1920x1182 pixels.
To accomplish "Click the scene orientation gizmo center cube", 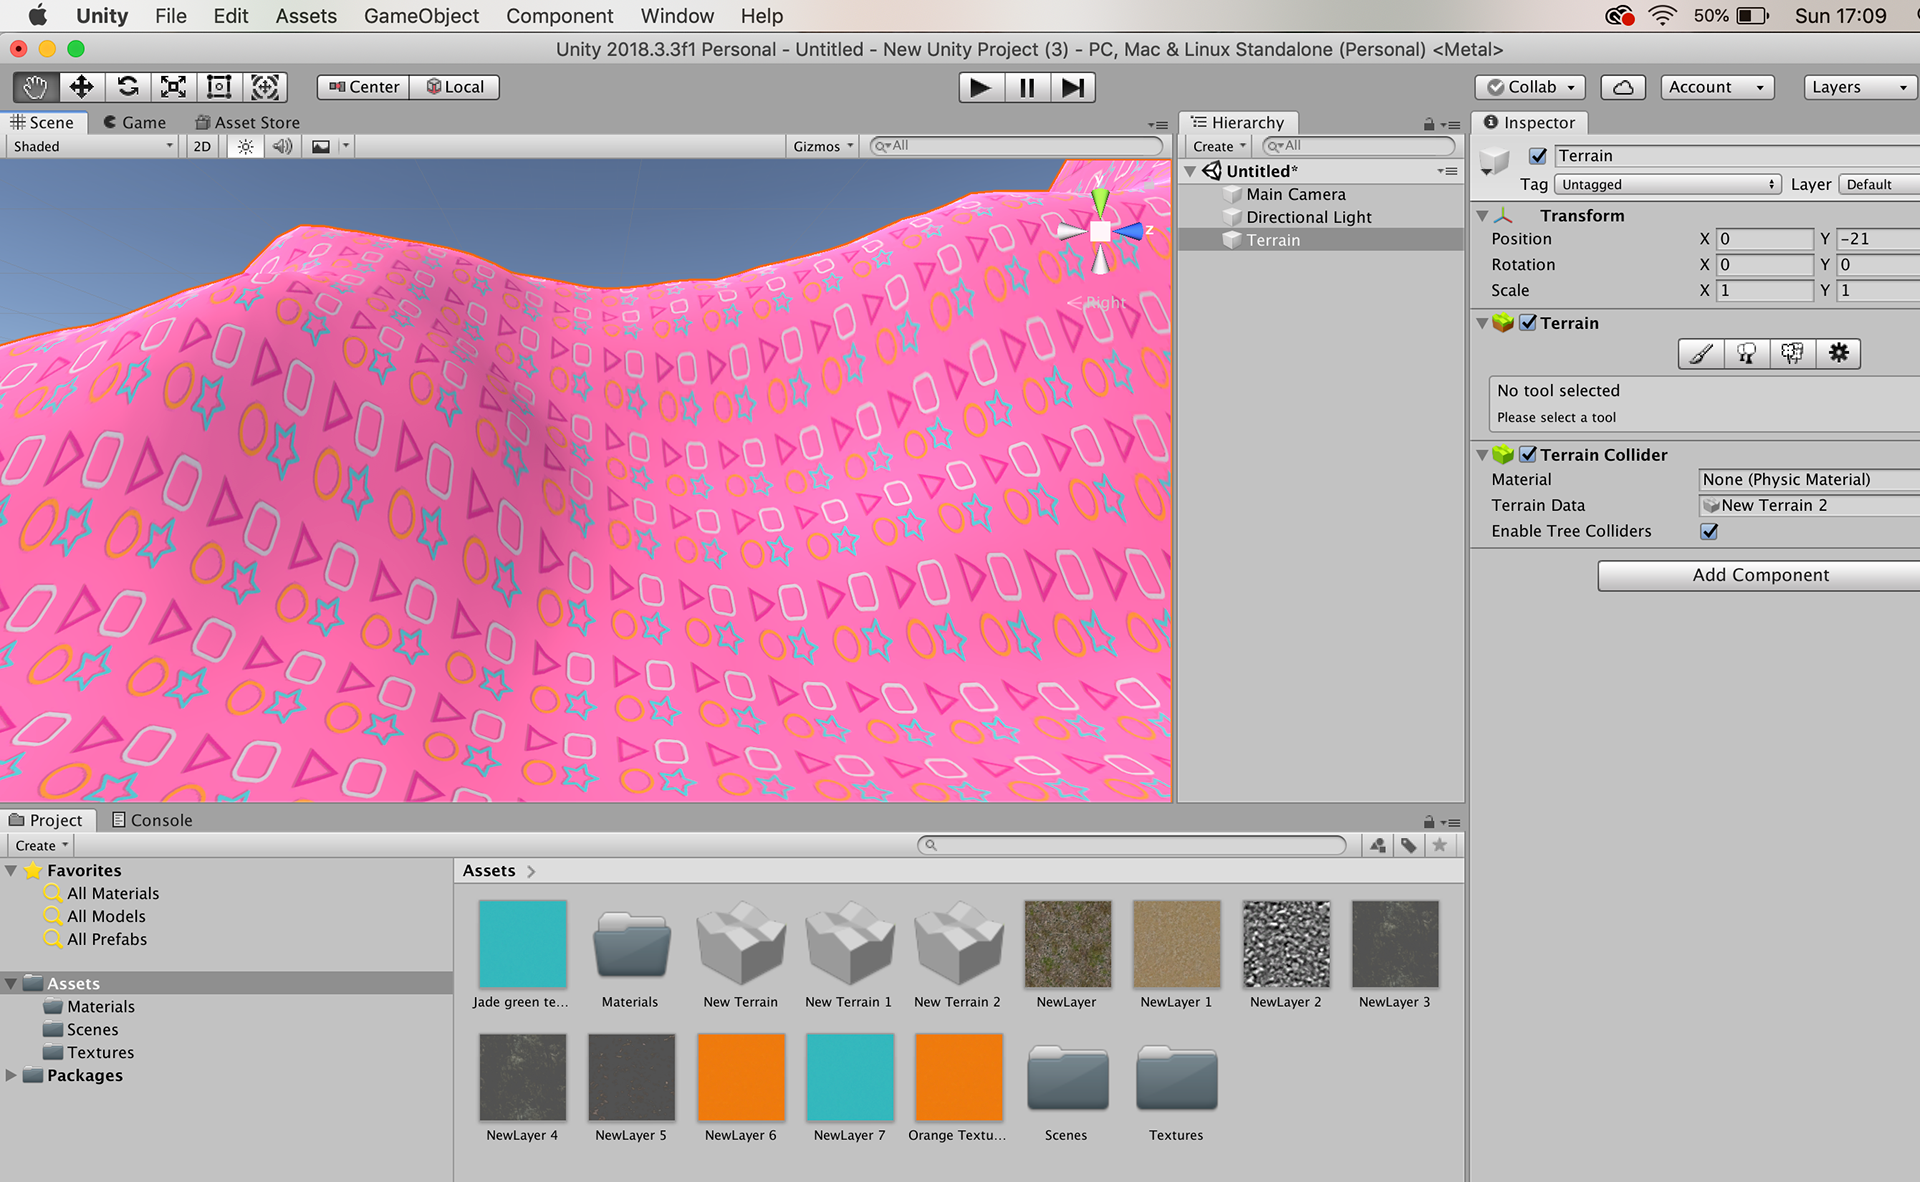I will pyautogui.click(x=1100, y=232).
